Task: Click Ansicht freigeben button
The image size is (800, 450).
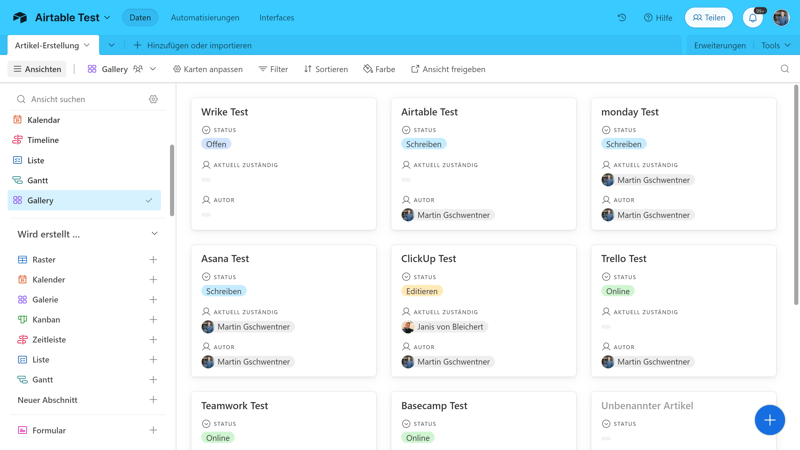Action: pos(447,69)
